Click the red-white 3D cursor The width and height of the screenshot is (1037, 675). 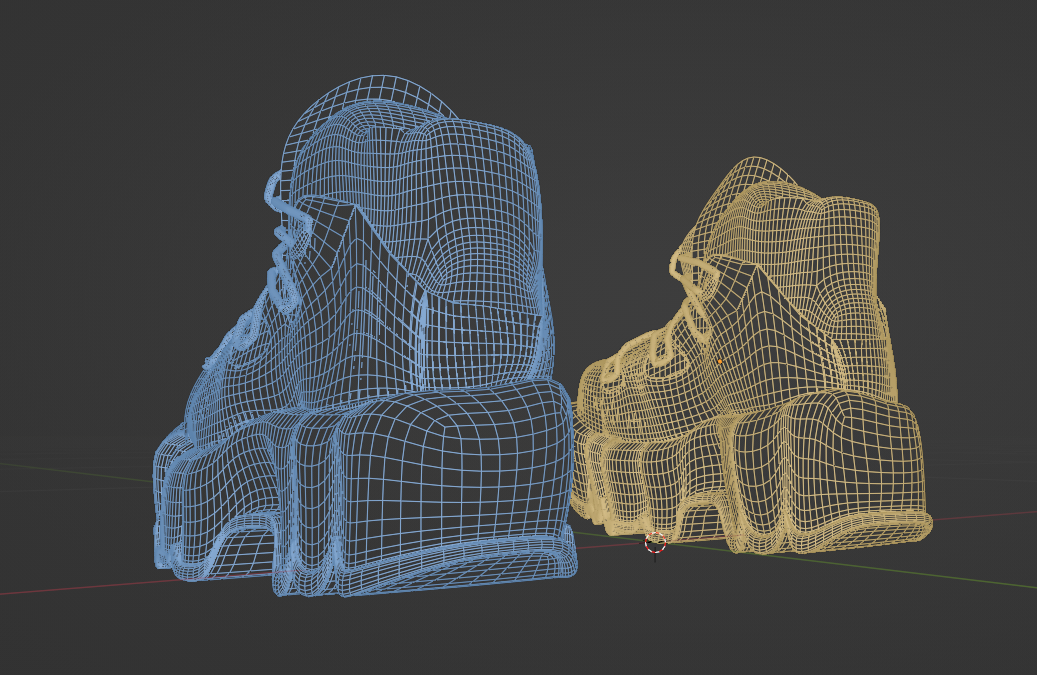pyautogui.click(x=655, y=542)
